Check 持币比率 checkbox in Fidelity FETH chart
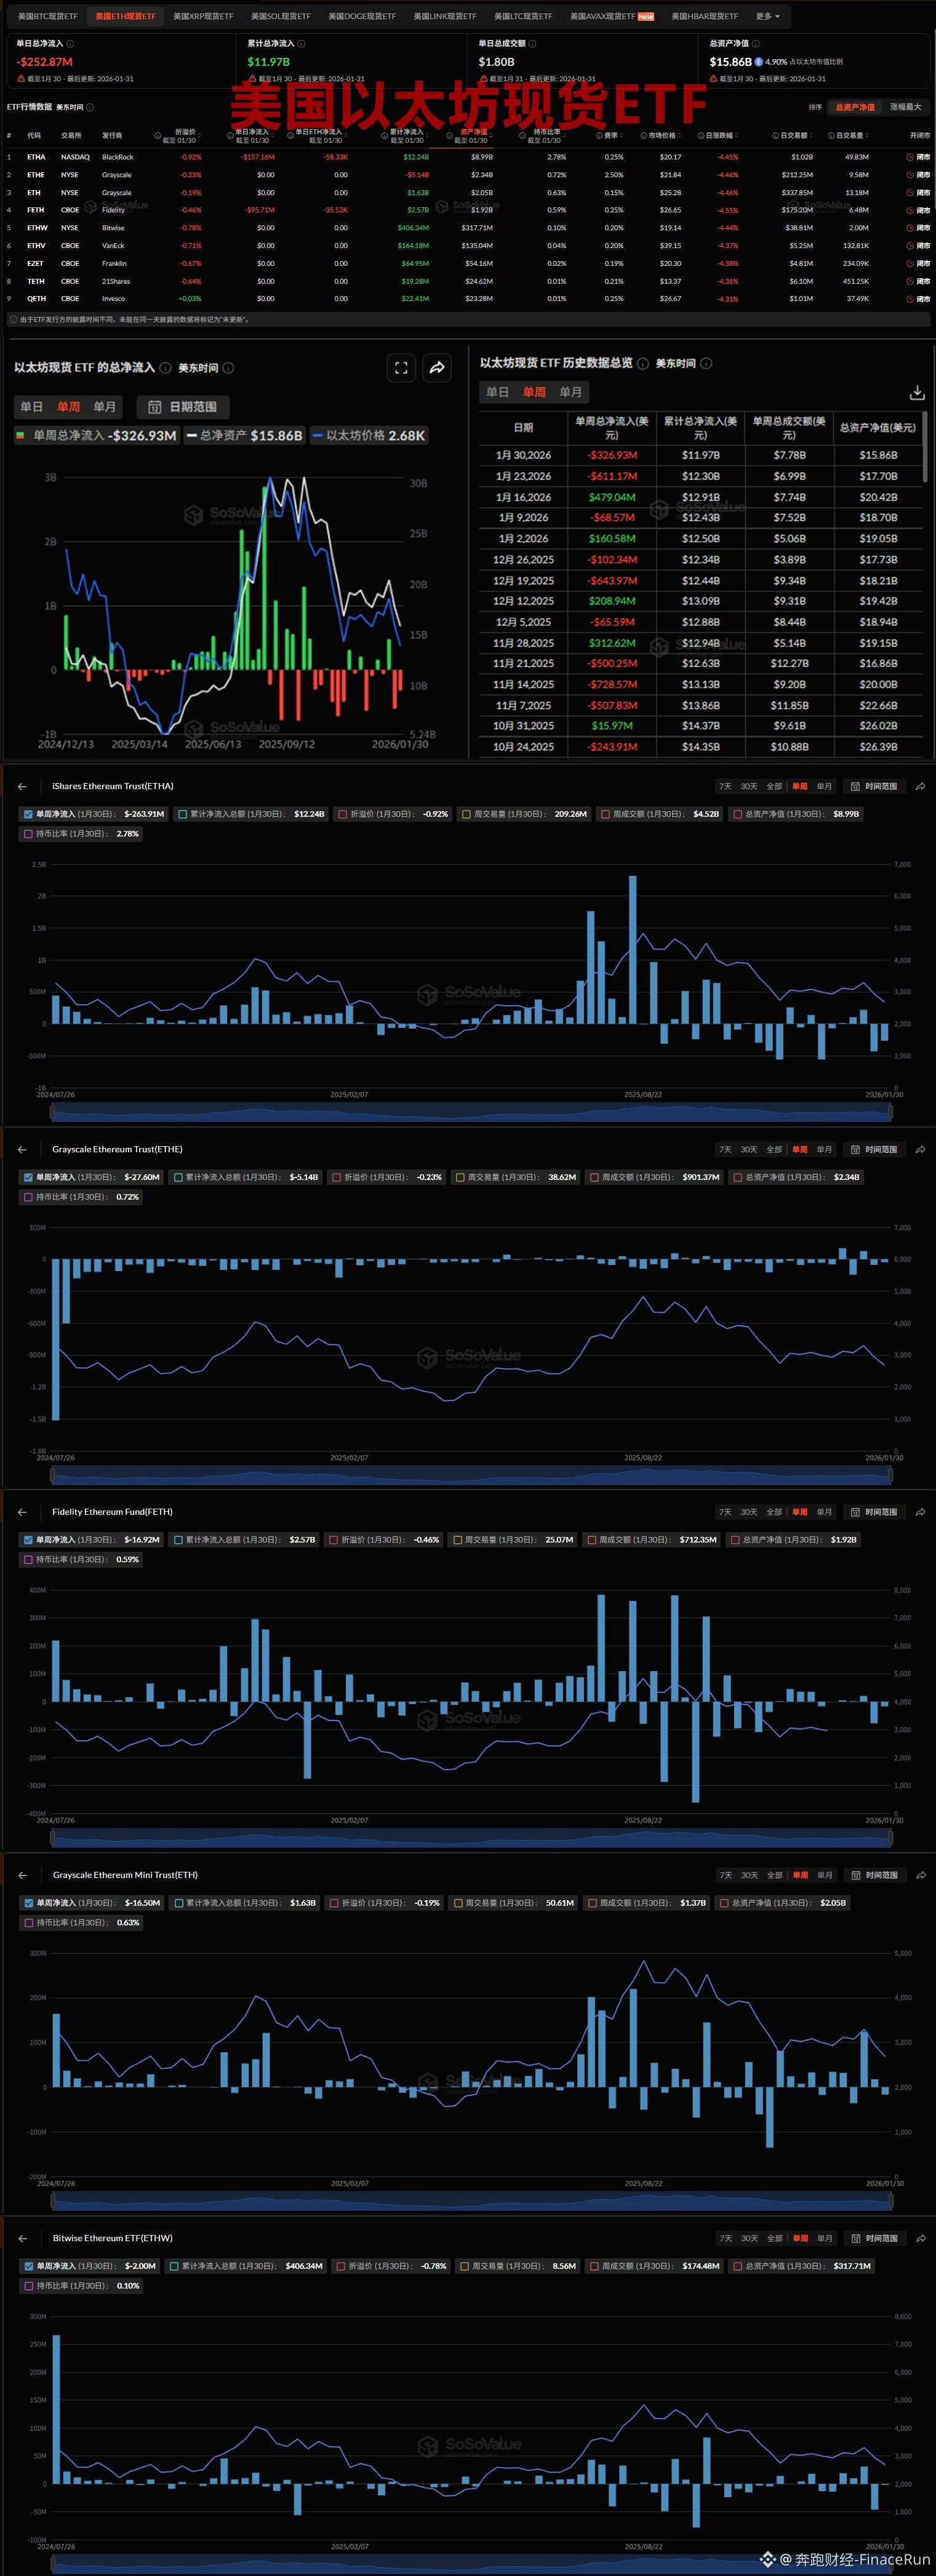936x2576 pixels. 28,1560
